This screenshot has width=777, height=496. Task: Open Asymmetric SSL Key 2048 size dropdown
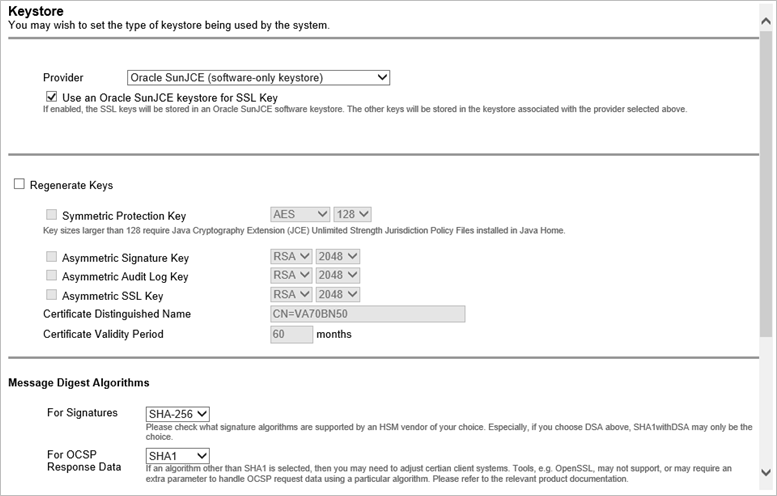(x=337, y=295)
